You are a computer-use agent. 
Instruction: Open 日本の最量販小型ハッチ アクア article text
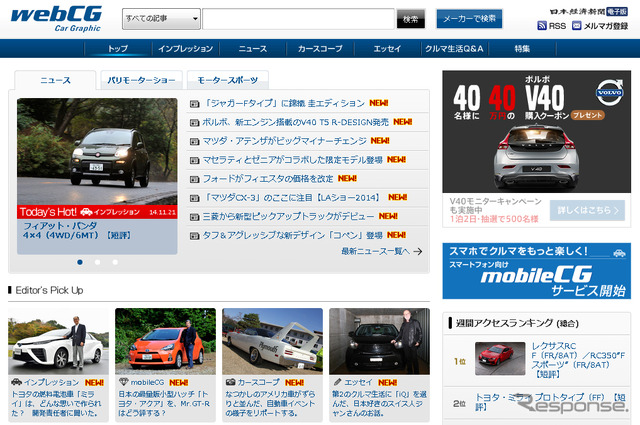(164, 403)
